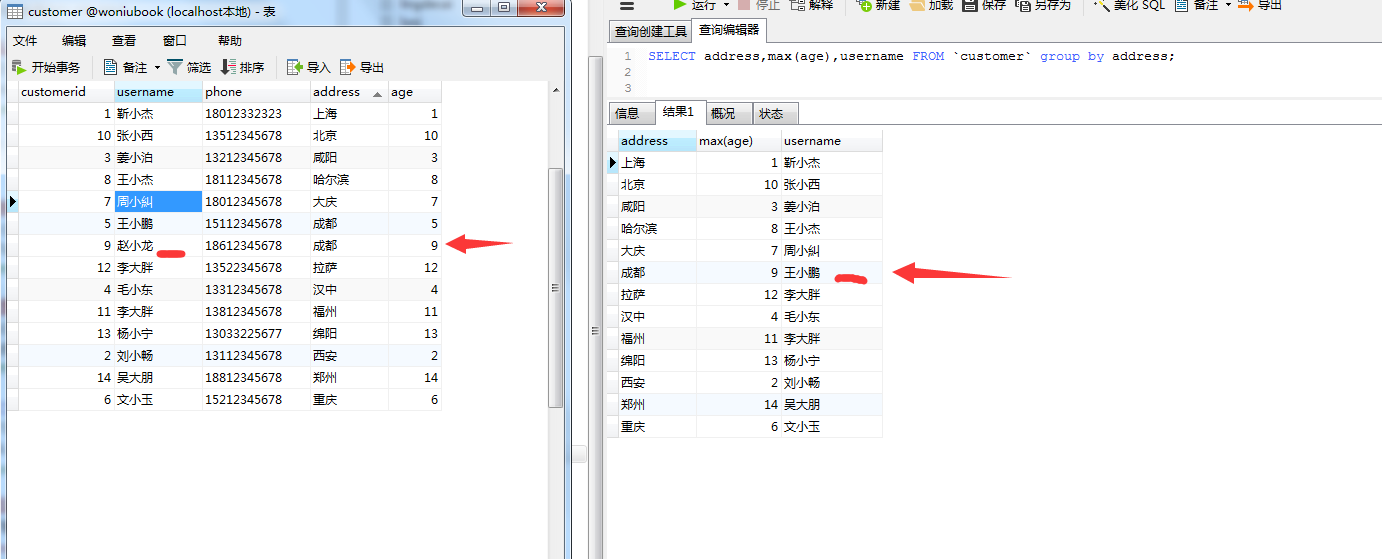Click the 另存为 save-as icon
Screen dimensions: 1382x559
pos(1023,5)
